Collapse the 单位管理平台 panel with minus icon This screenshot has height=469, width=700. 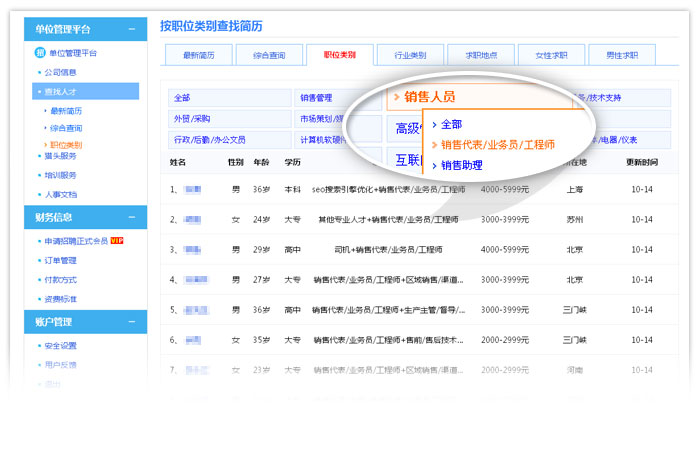click(133, 31)
